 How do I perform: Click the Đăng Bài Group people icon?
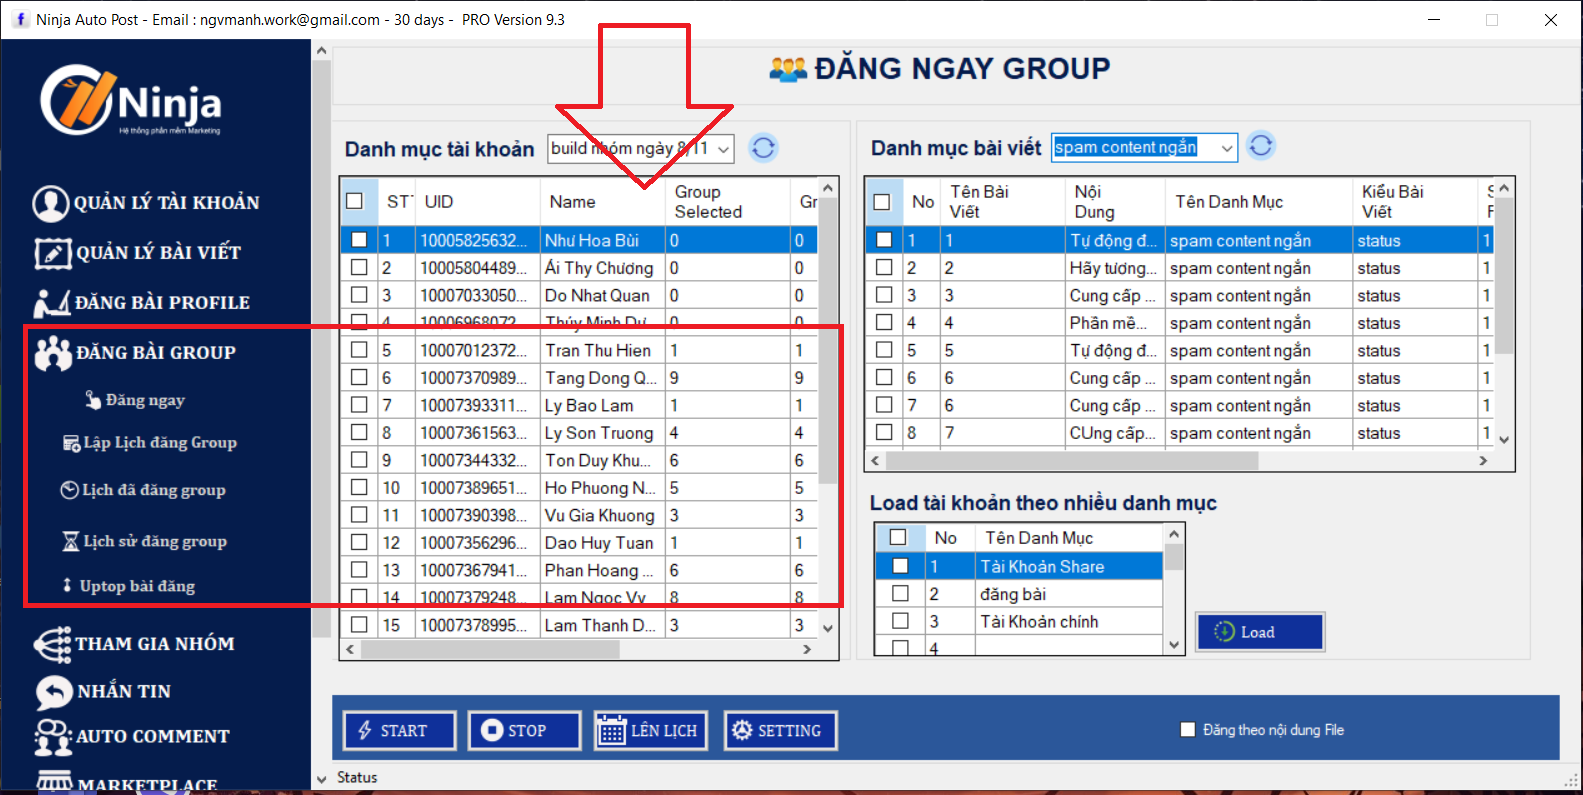(x=53, y=353)
